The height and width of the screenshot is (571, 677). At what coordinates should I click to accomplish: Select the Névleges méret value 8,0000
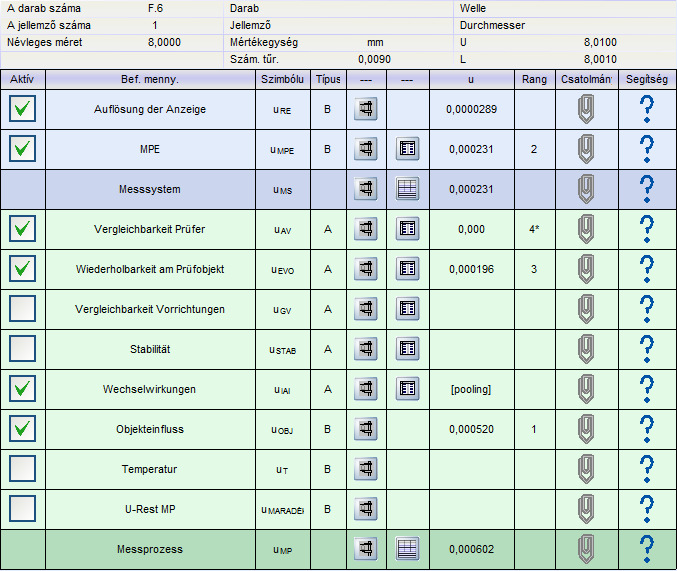pyautogui.click(x=164, y=42)
